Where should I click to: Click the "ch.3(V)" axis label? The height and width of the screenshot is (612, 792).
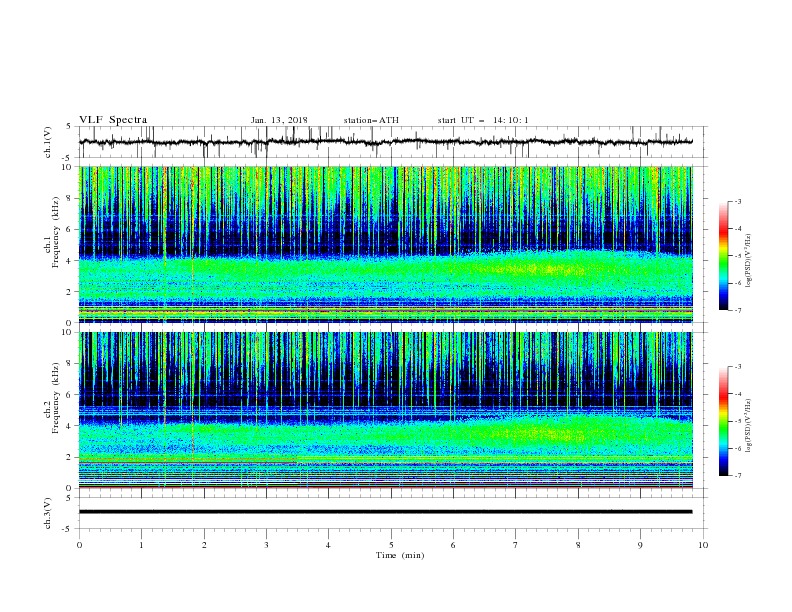(x=48, y=513)
